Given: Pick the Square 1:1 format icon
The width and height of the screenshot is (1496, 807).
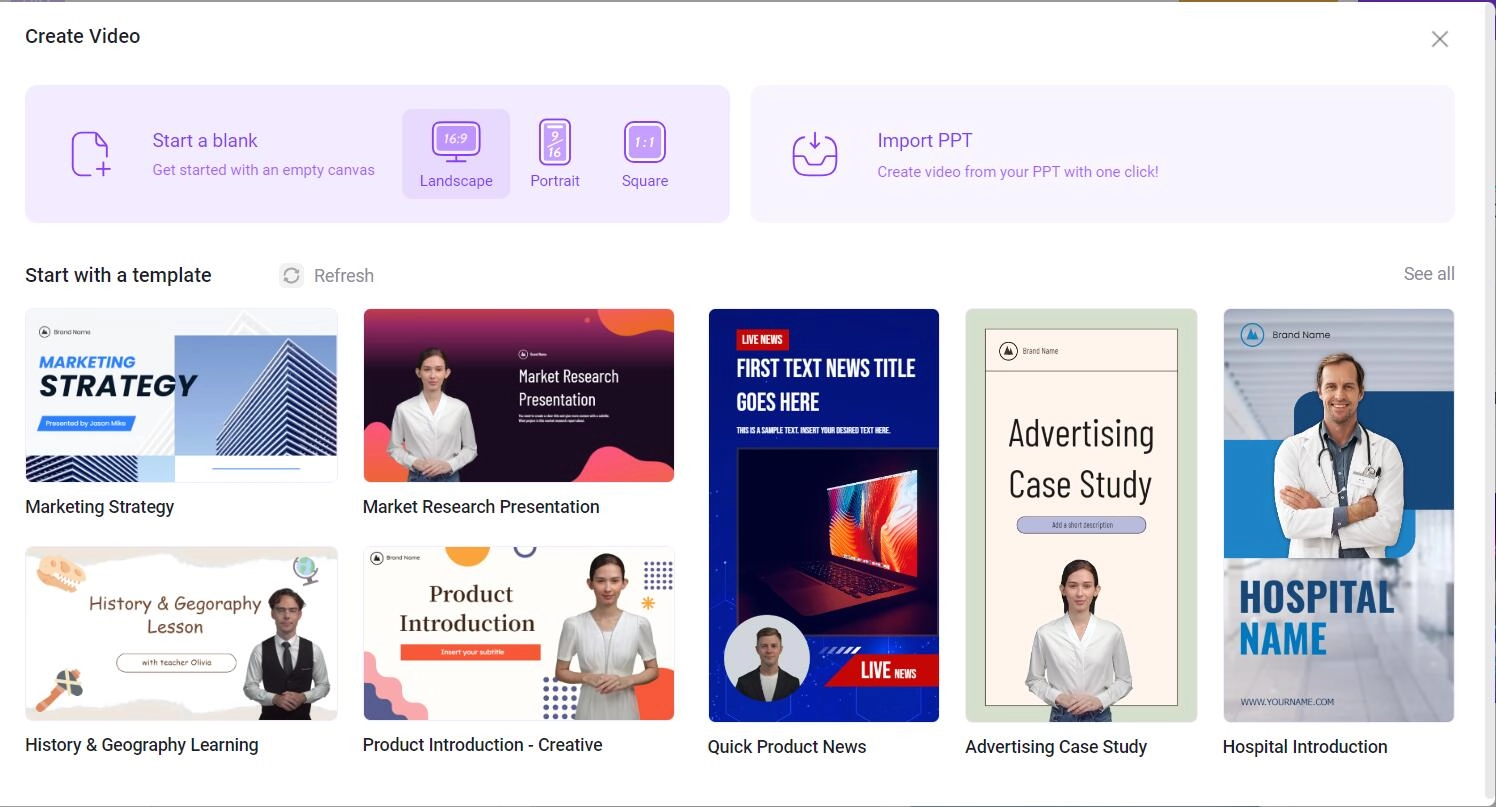Looking at the screenshot, I should 644,142.
